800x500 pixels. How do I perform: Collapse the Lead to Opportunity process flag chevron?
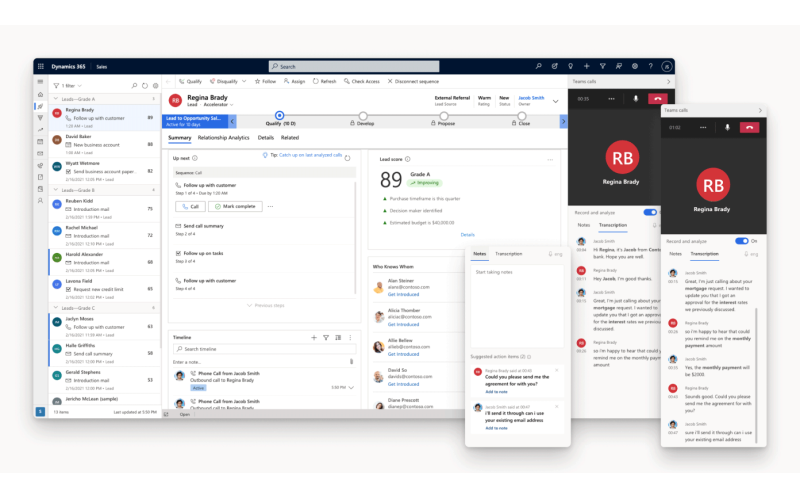[x=232, y=121]
